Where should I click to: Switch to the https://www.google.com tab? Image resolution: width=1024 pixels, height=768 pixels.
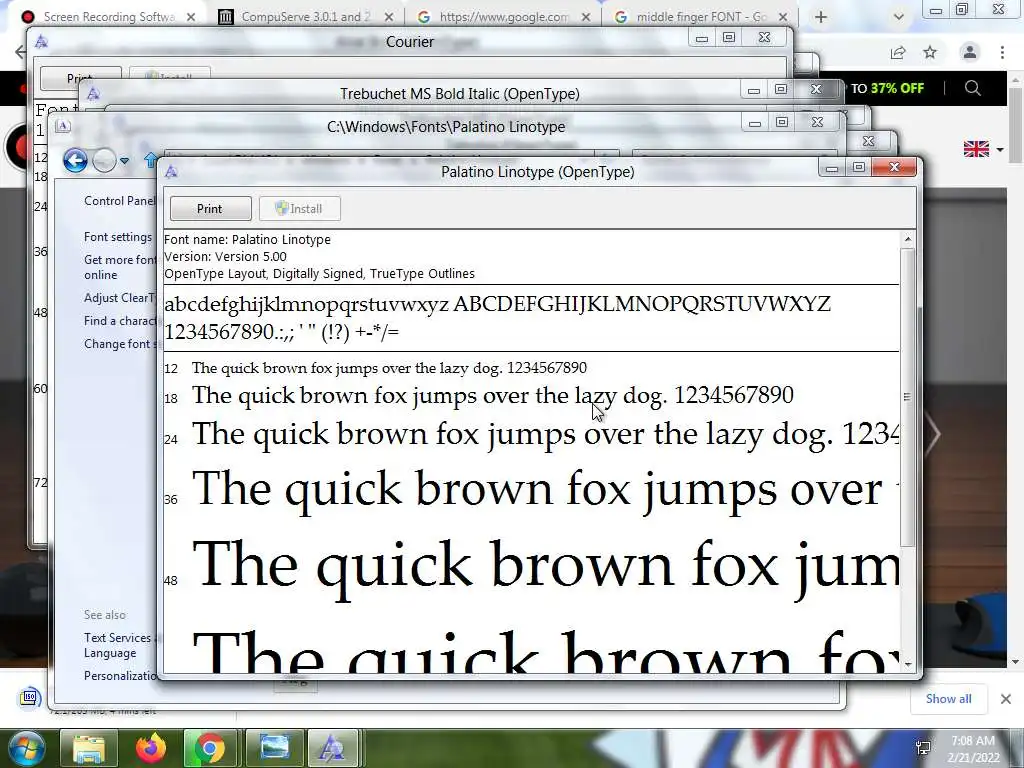tap(504, 16)
